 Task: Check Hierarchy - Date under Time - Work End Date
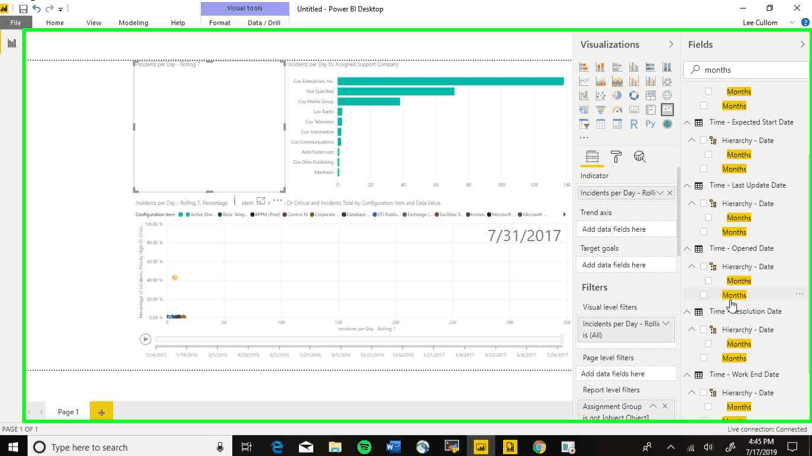(703, 393)
